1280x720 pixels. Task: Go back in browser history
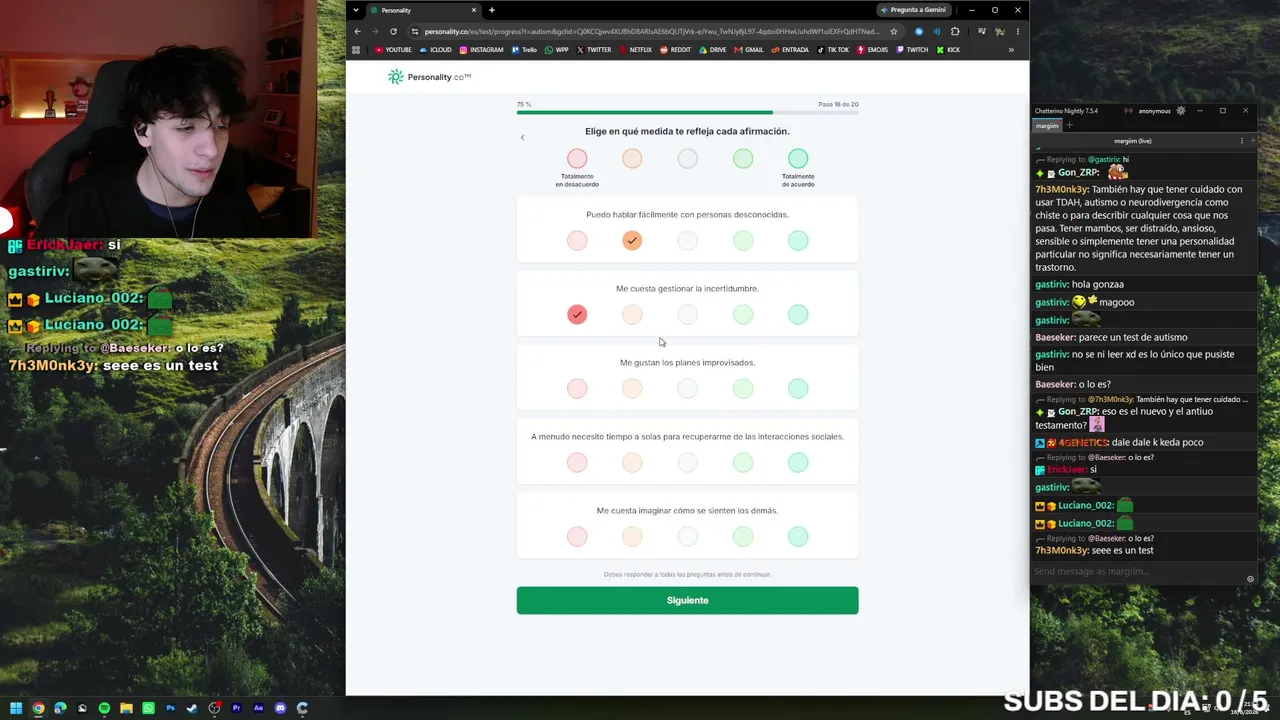click(356, 31)
